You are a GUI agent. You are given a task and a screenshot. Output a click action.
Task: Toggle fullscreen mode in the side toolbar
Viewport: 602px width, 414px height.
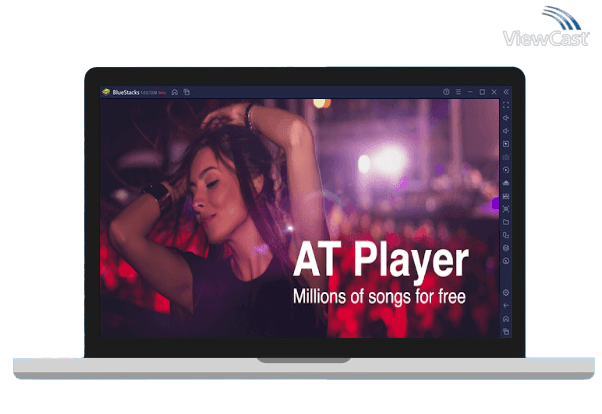point(506,105)
